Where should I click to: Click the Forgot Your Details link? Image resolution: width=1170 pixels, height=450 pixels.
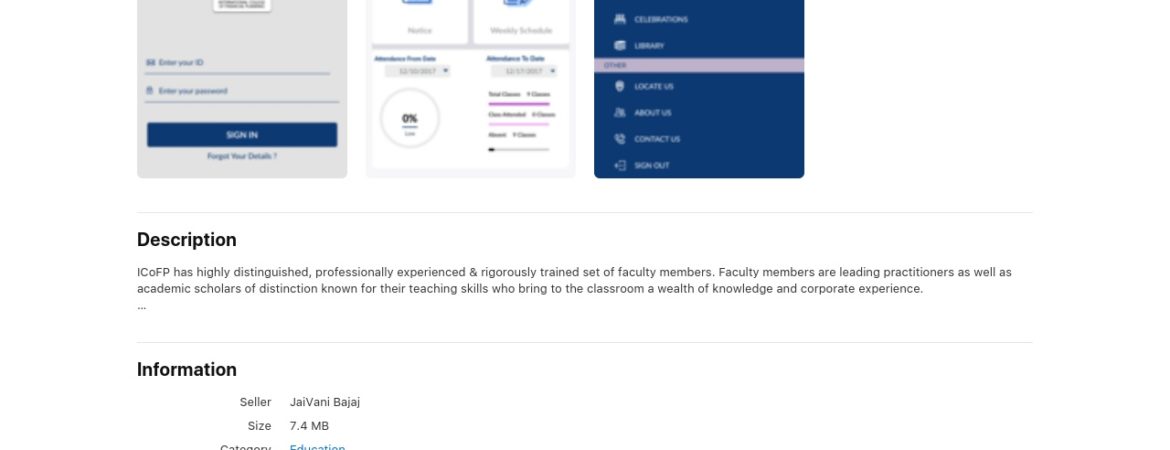point(242,157)
